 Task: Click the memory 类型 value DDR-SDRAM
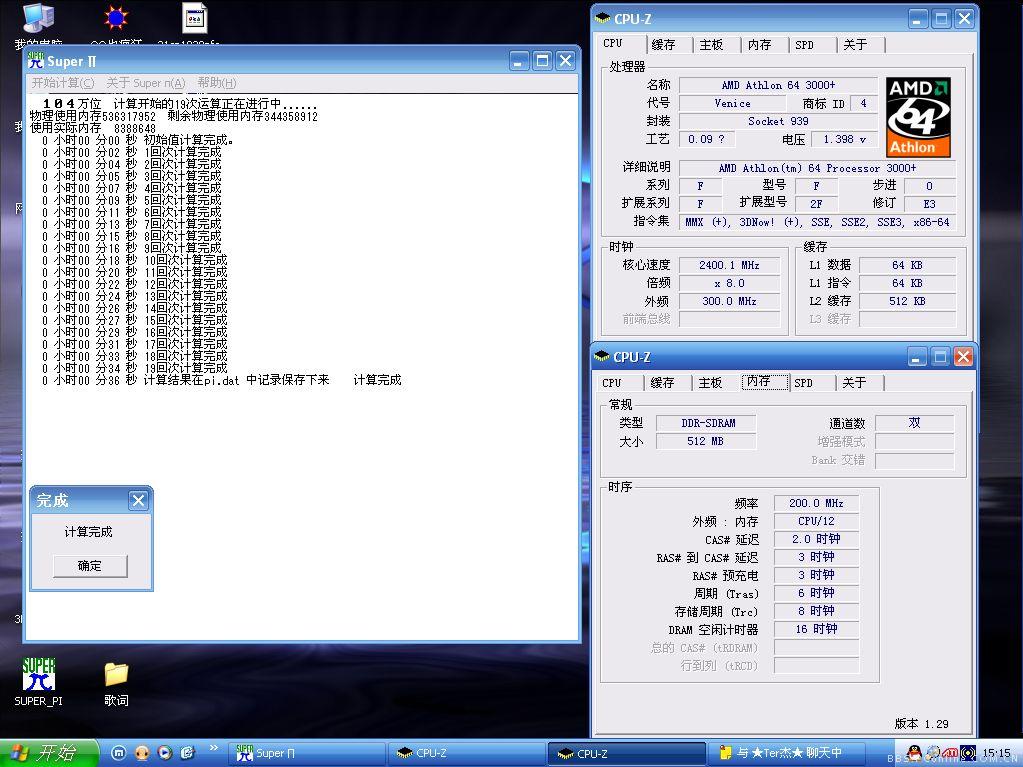pyautogui.click(x=706, y=423)
